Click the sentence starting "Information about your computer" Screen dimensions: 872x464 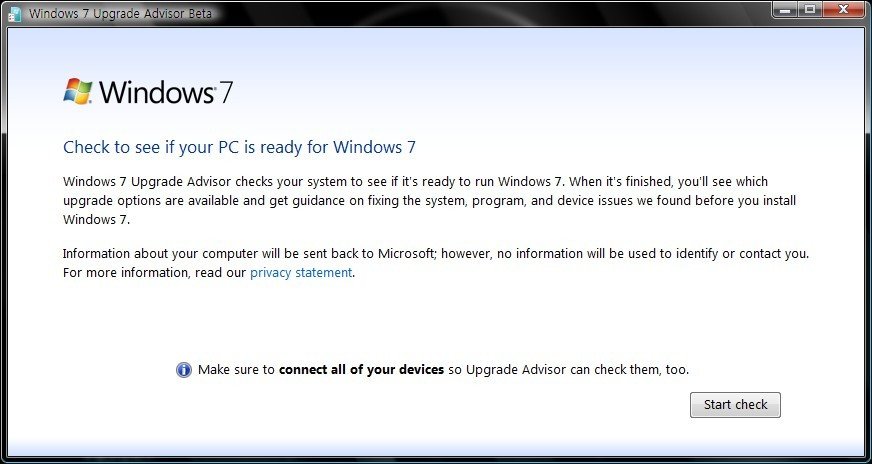[x=250, y=253]
